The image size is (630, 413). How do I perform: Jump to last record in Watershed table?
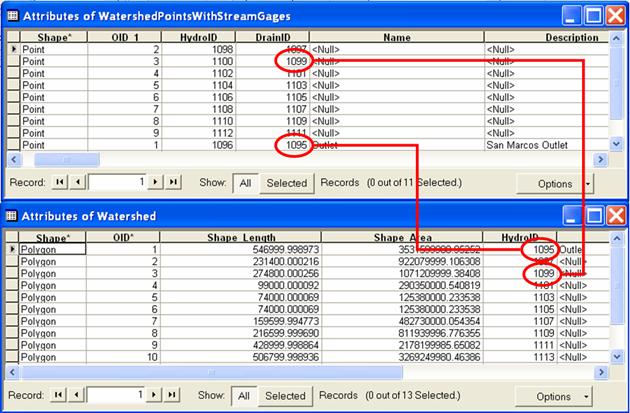[173, 395]
